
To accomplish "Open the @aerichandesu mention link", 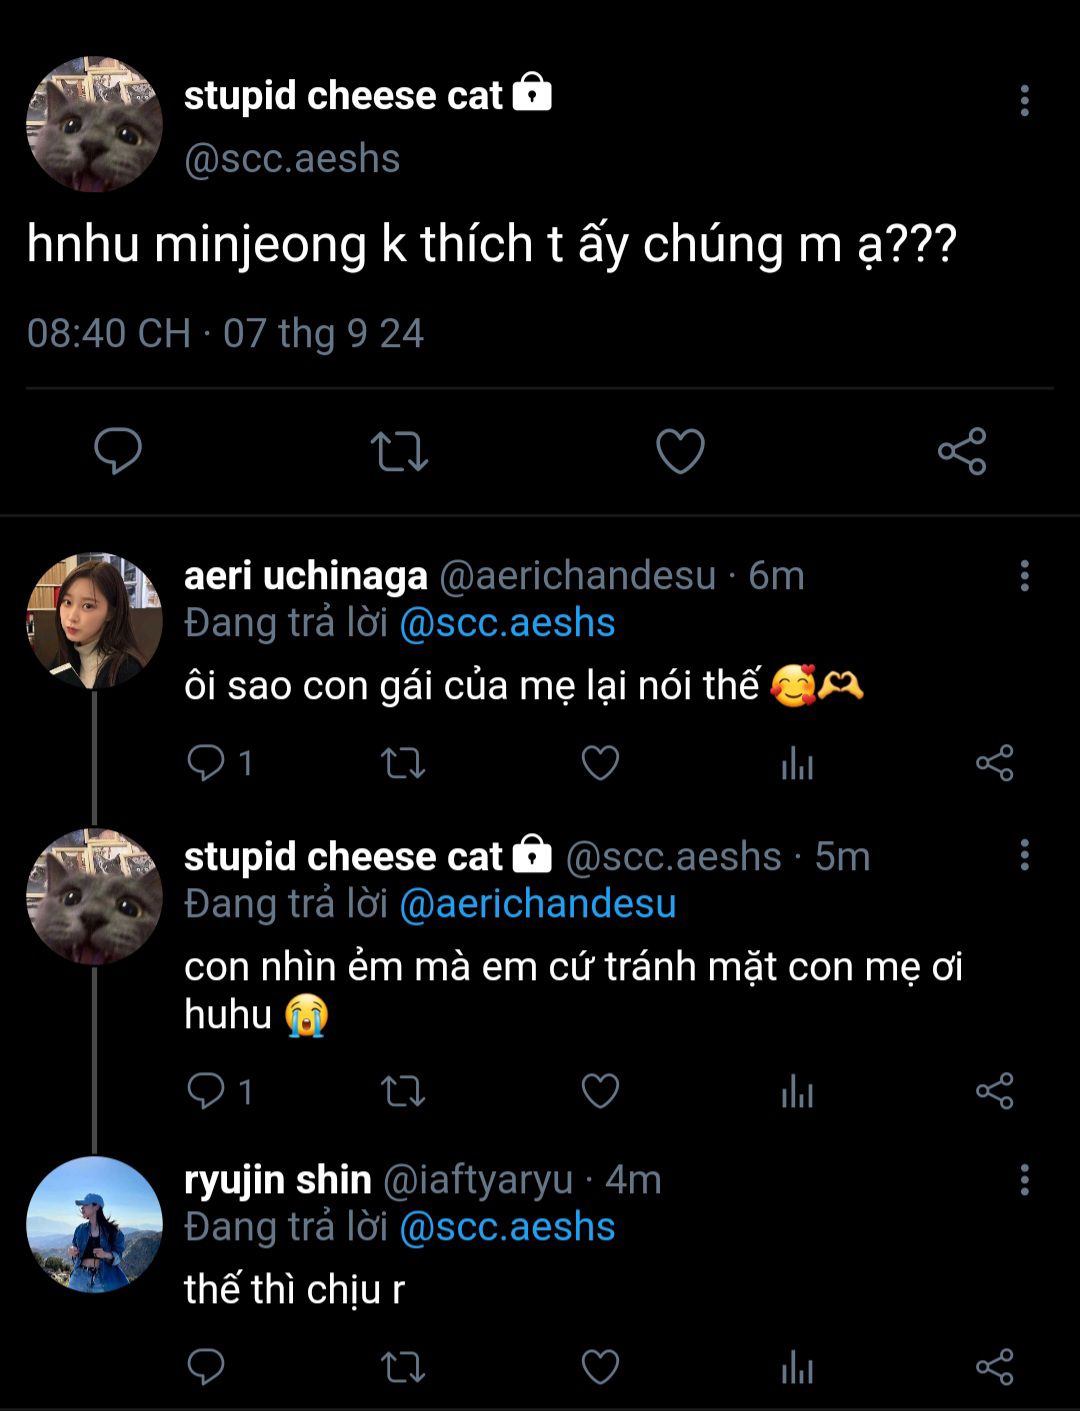I will pyautogui.click(x=537, y=904).
